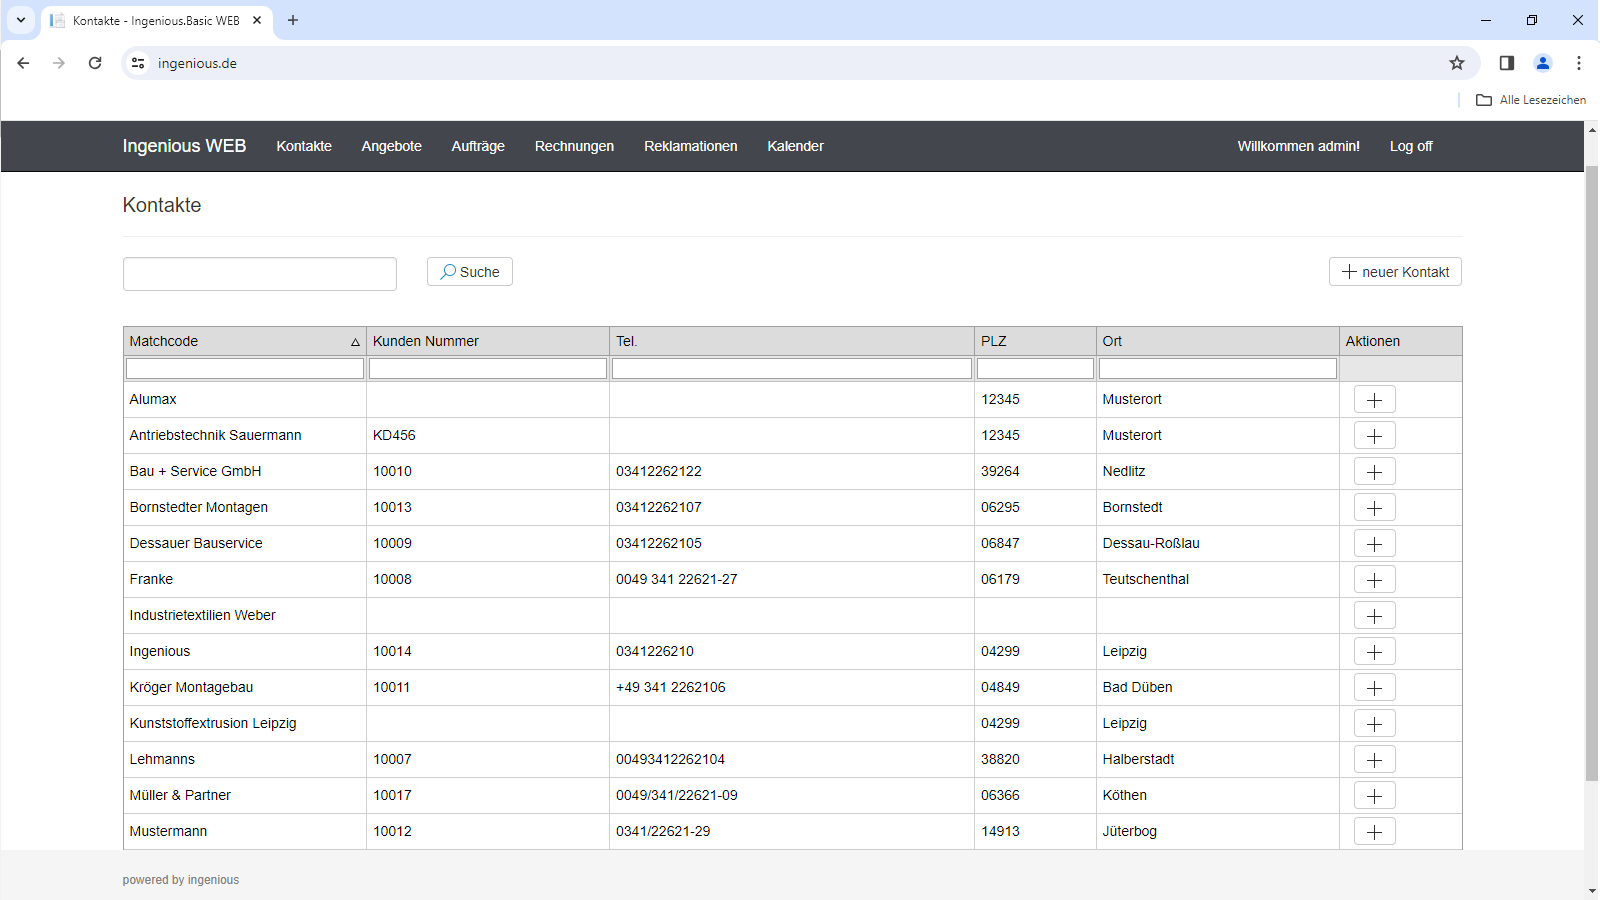Sort table by Ort column header
Screen dimensions: 1600x900
point(1218,341)
